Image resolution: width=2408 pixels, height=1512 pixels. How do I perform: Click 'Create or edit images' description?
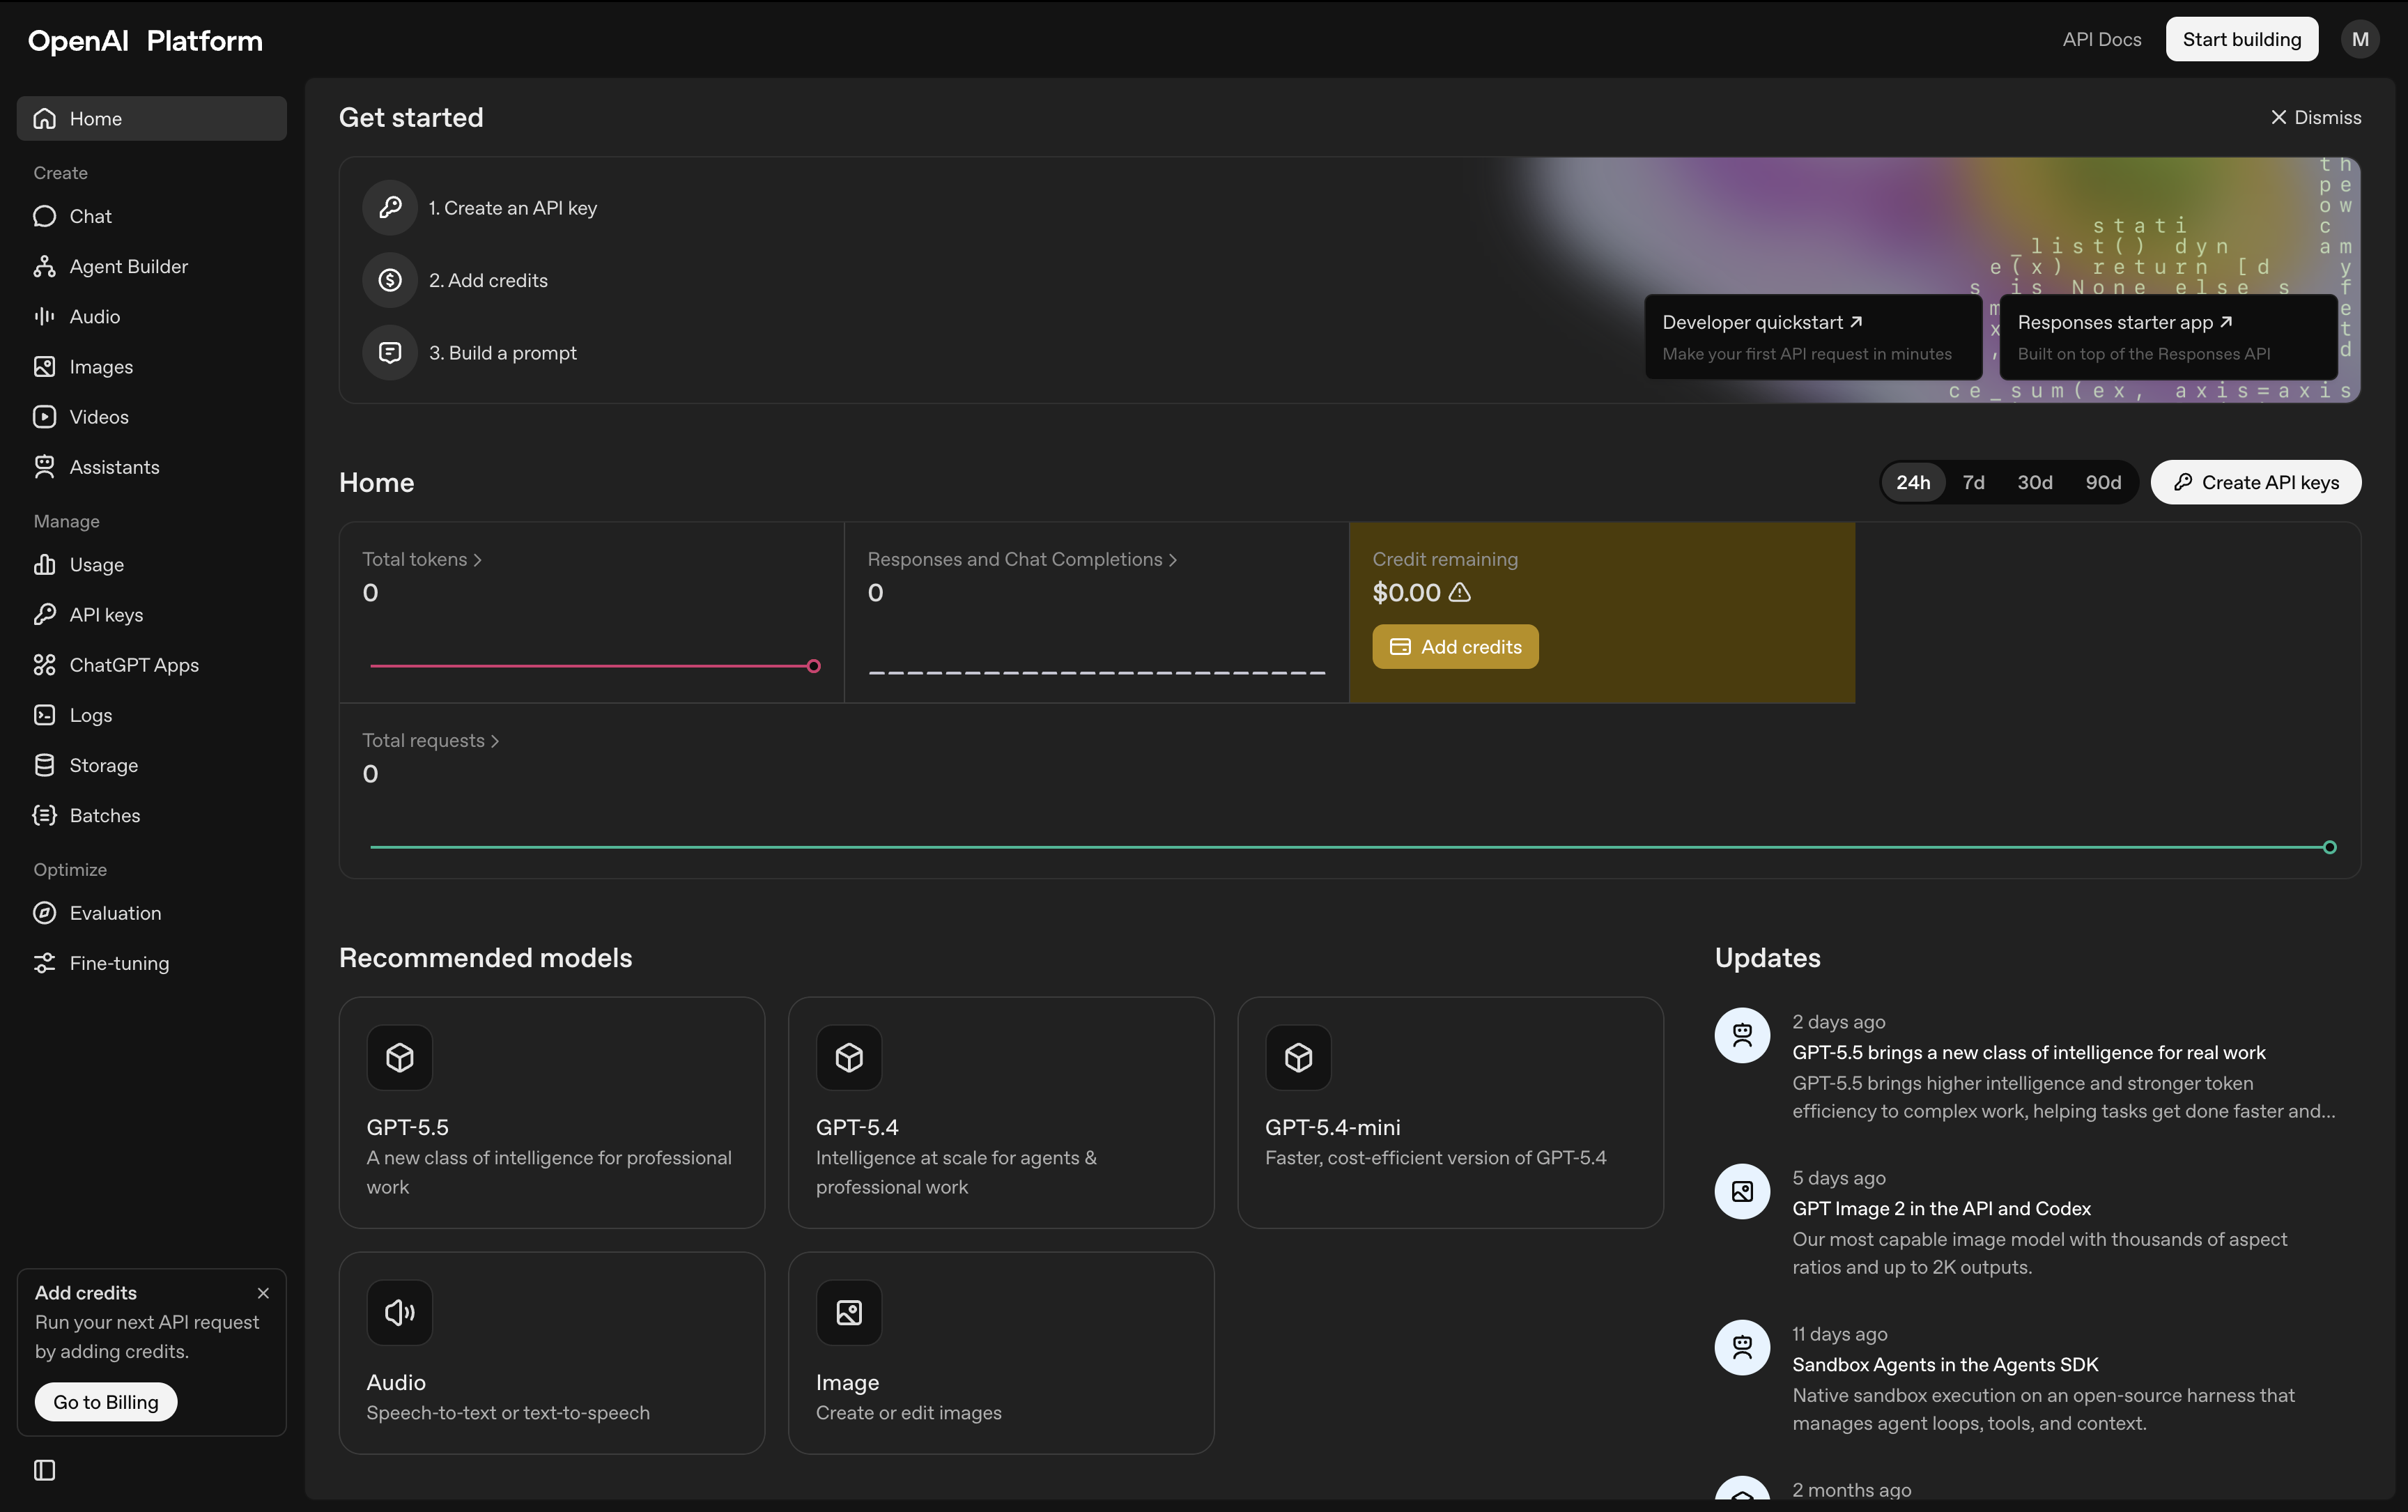pyautogui.click(x=908, y=1412)
